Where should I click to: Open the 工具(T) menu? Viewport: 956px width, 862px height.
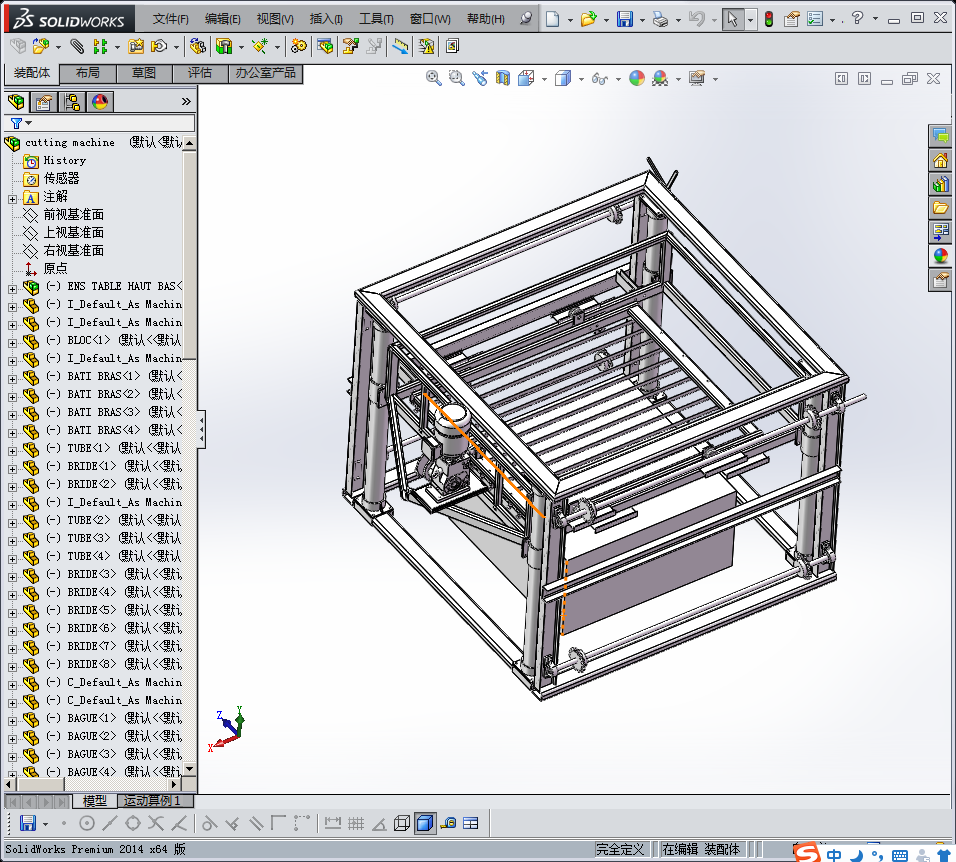coord(376,19)
